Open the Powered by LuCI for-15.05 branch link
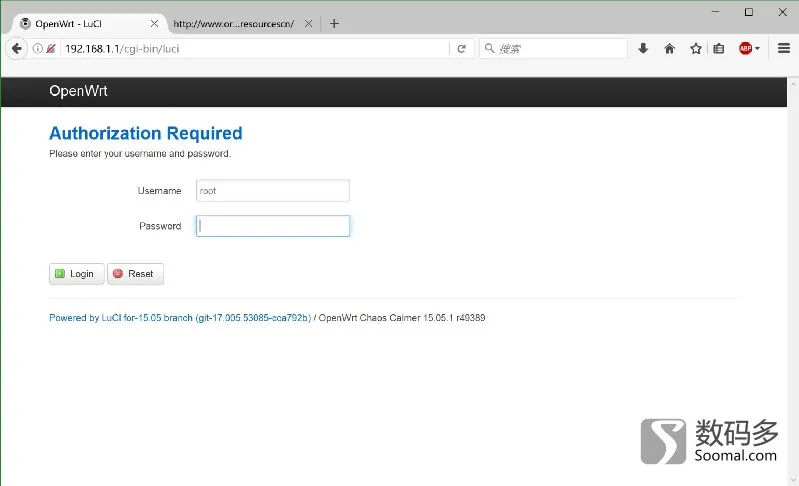The width and height of the screenshot is (799, 486). click(x=180, y=318)
